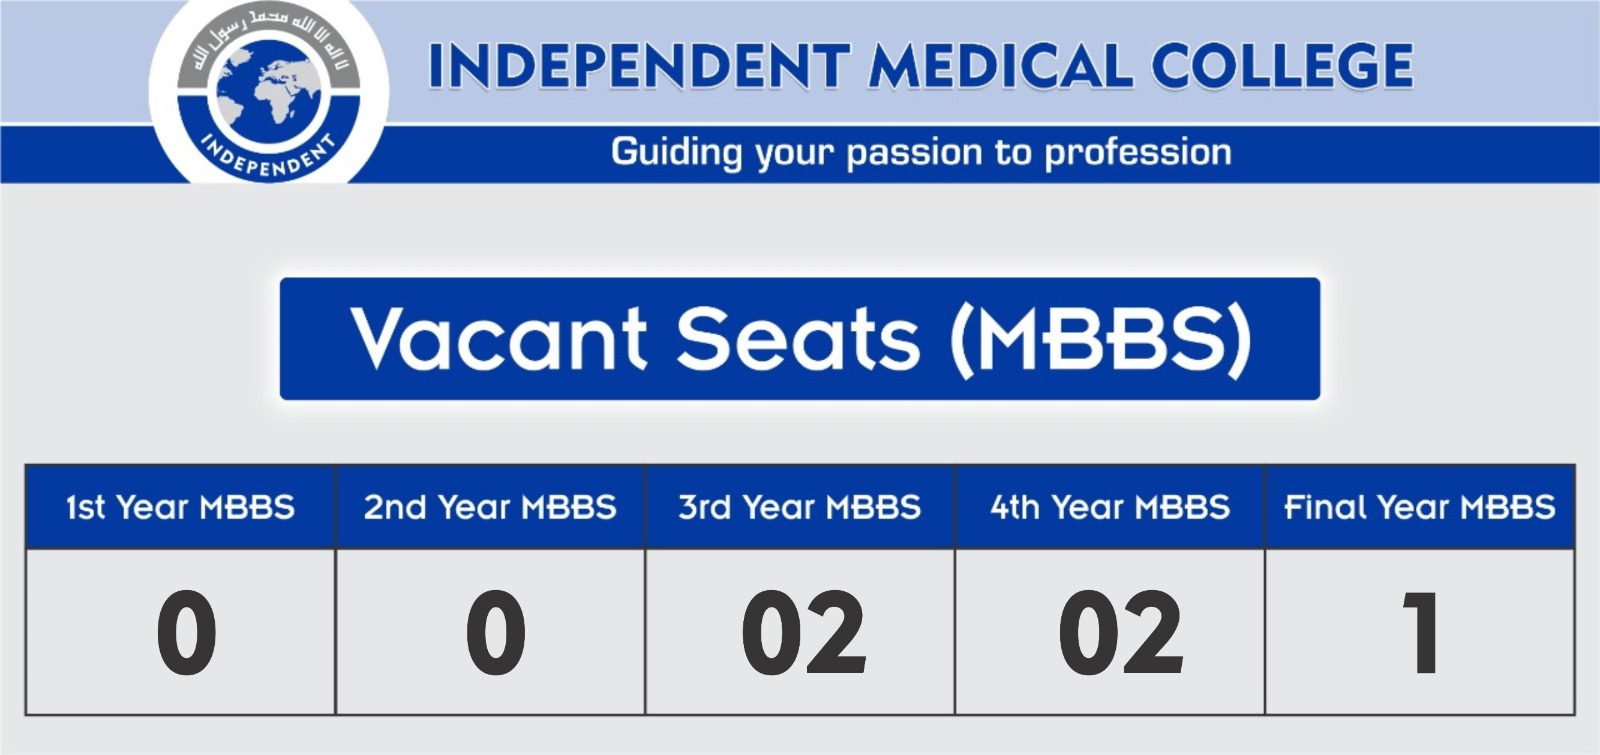Click the Independent Medical College globe logo
The width and height of the screenshot is (1600, 755).
pos(268,92)
